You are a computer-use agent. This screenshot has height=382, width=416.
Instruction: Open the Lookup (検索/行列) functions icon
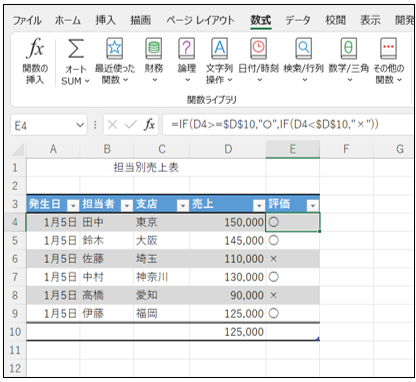(303, 49)
